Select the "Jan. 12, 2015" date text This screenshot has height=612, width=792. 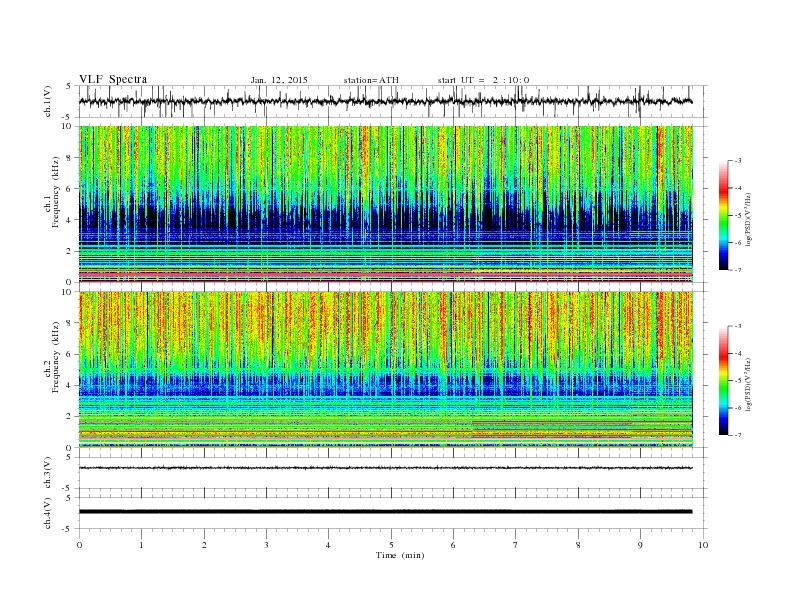pyautogui.click(x=279, y=80)
